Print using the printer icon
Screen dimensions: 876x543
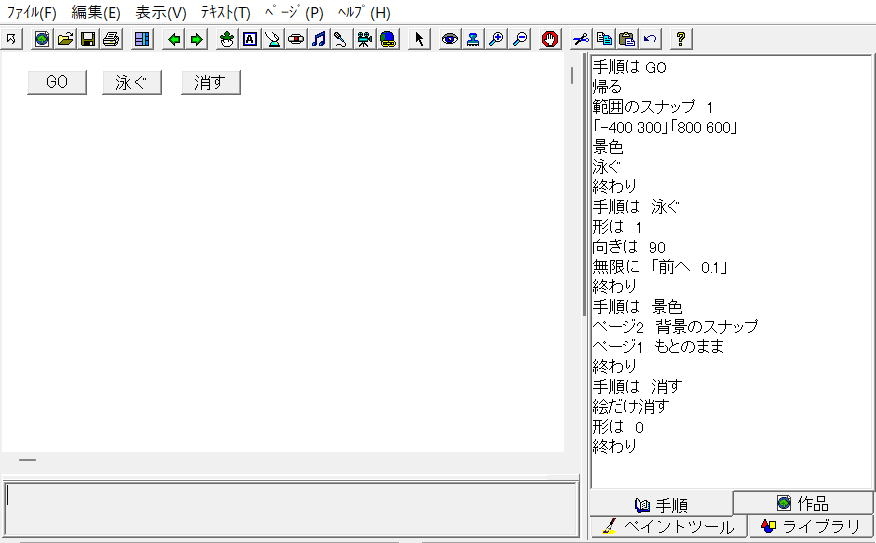(x=111, y=39)
